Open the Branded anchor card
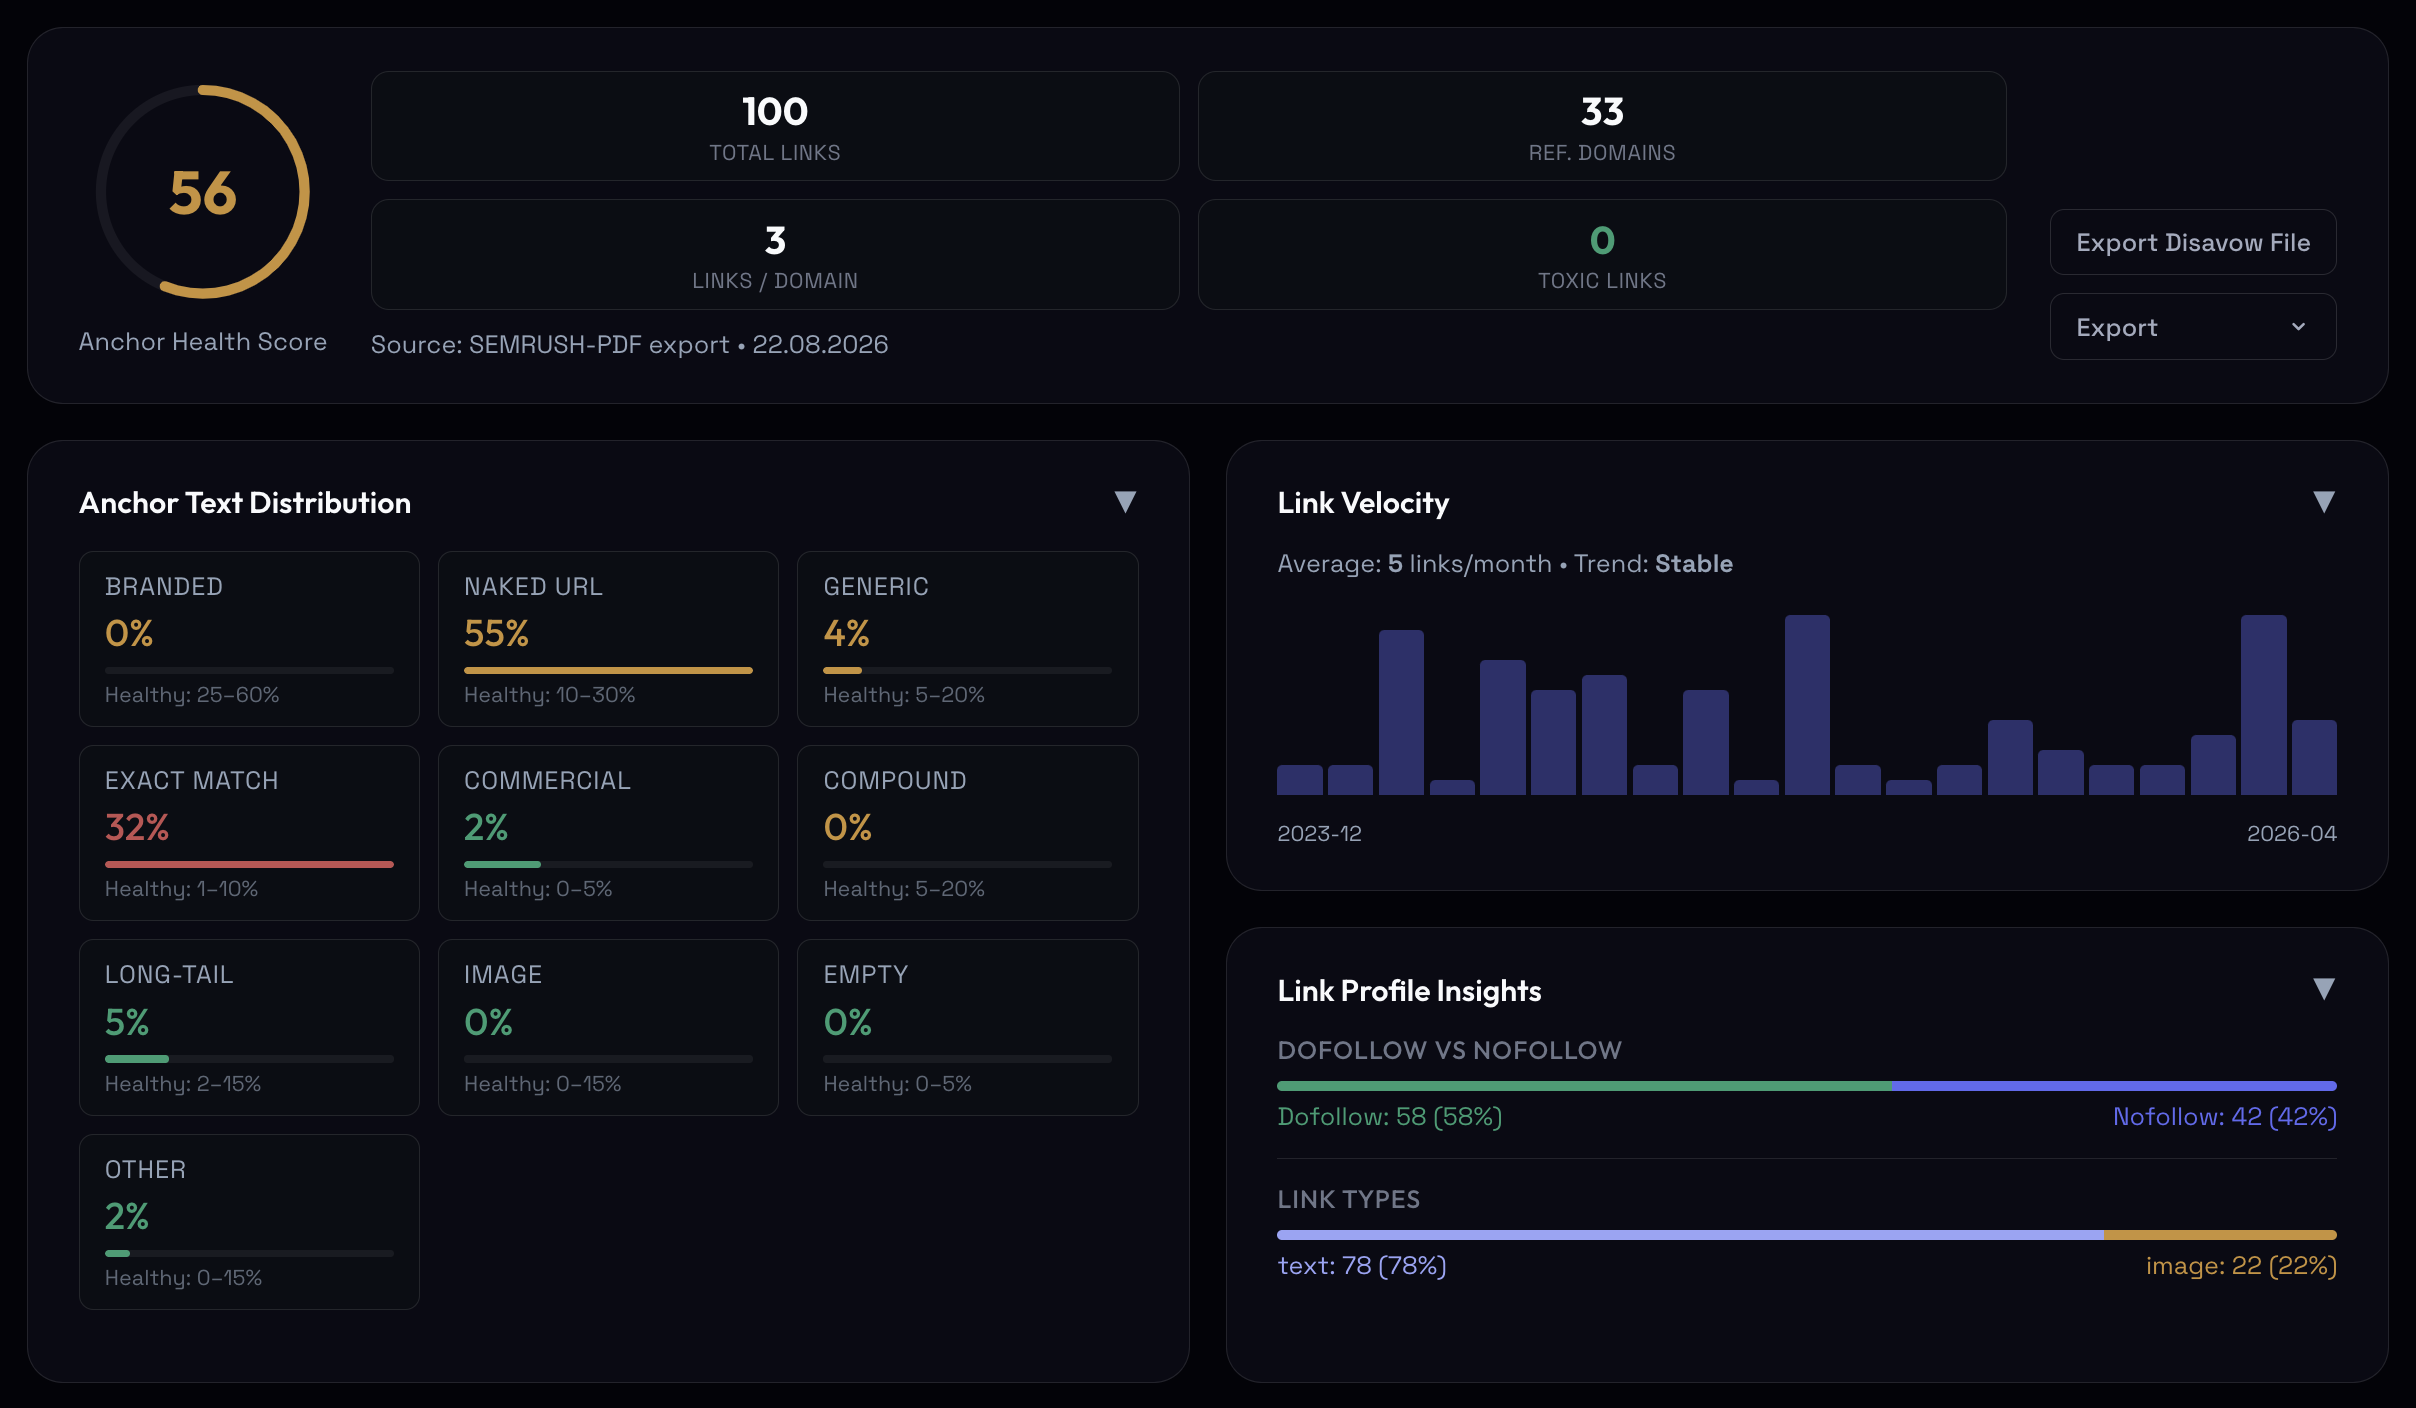 tap(249, 639)
